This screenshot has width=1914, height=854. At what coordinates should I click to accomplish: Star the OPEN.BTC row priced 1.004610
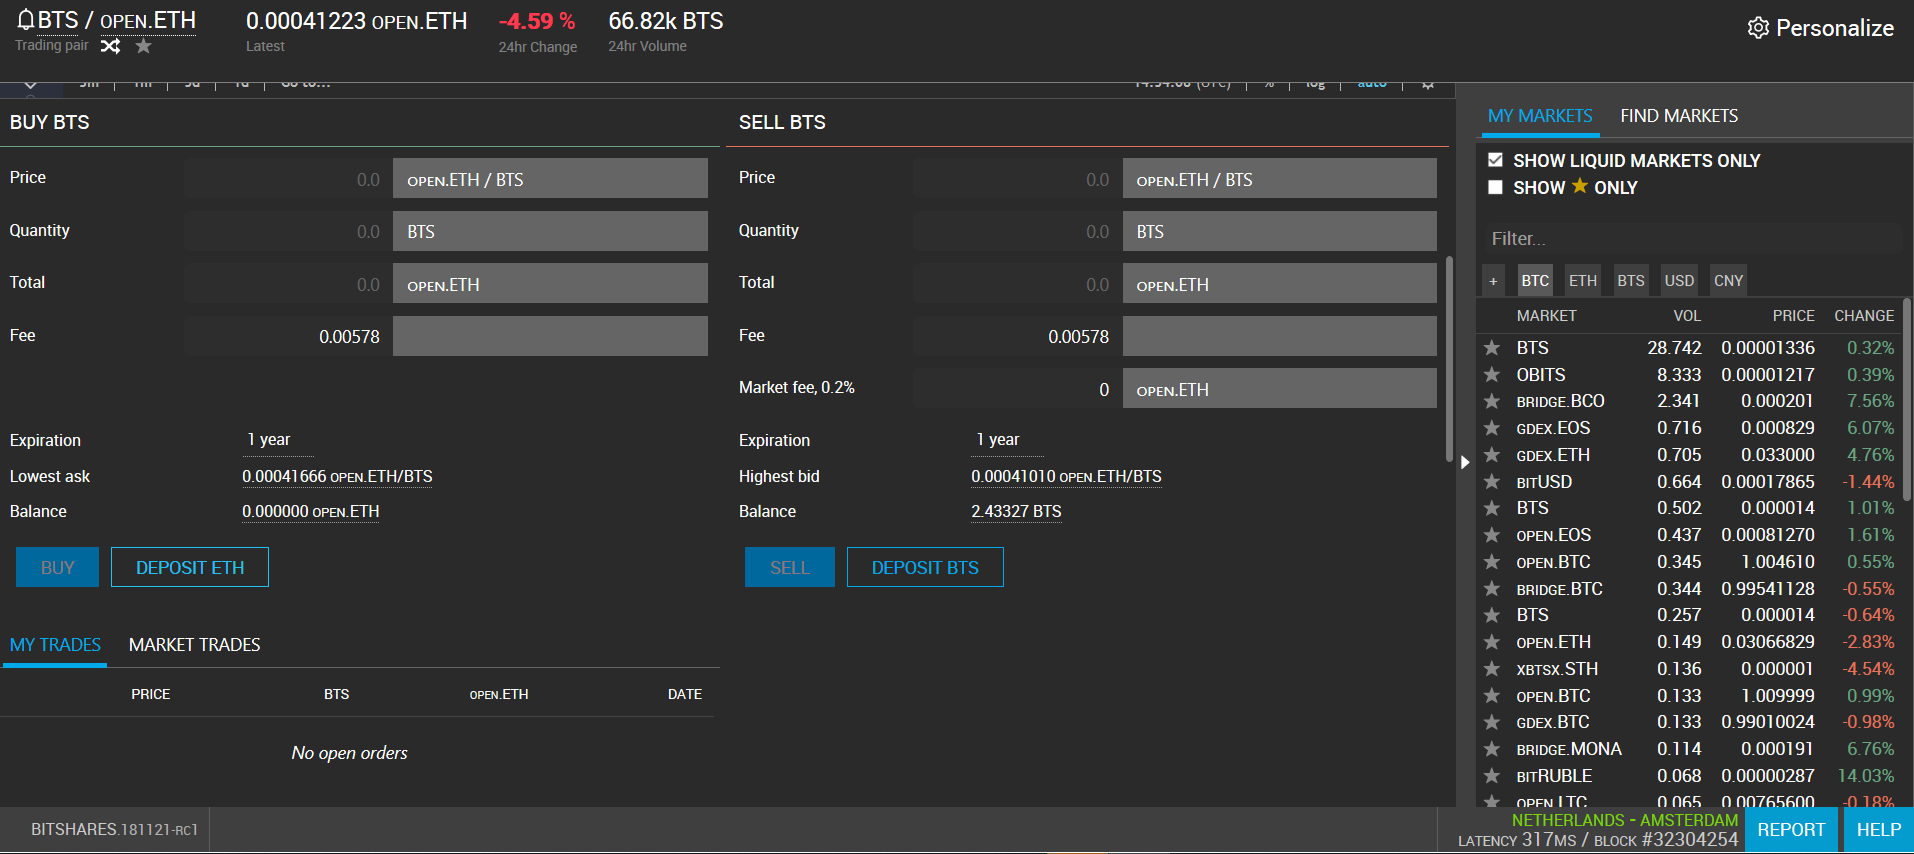click(x=1492, y=562)
